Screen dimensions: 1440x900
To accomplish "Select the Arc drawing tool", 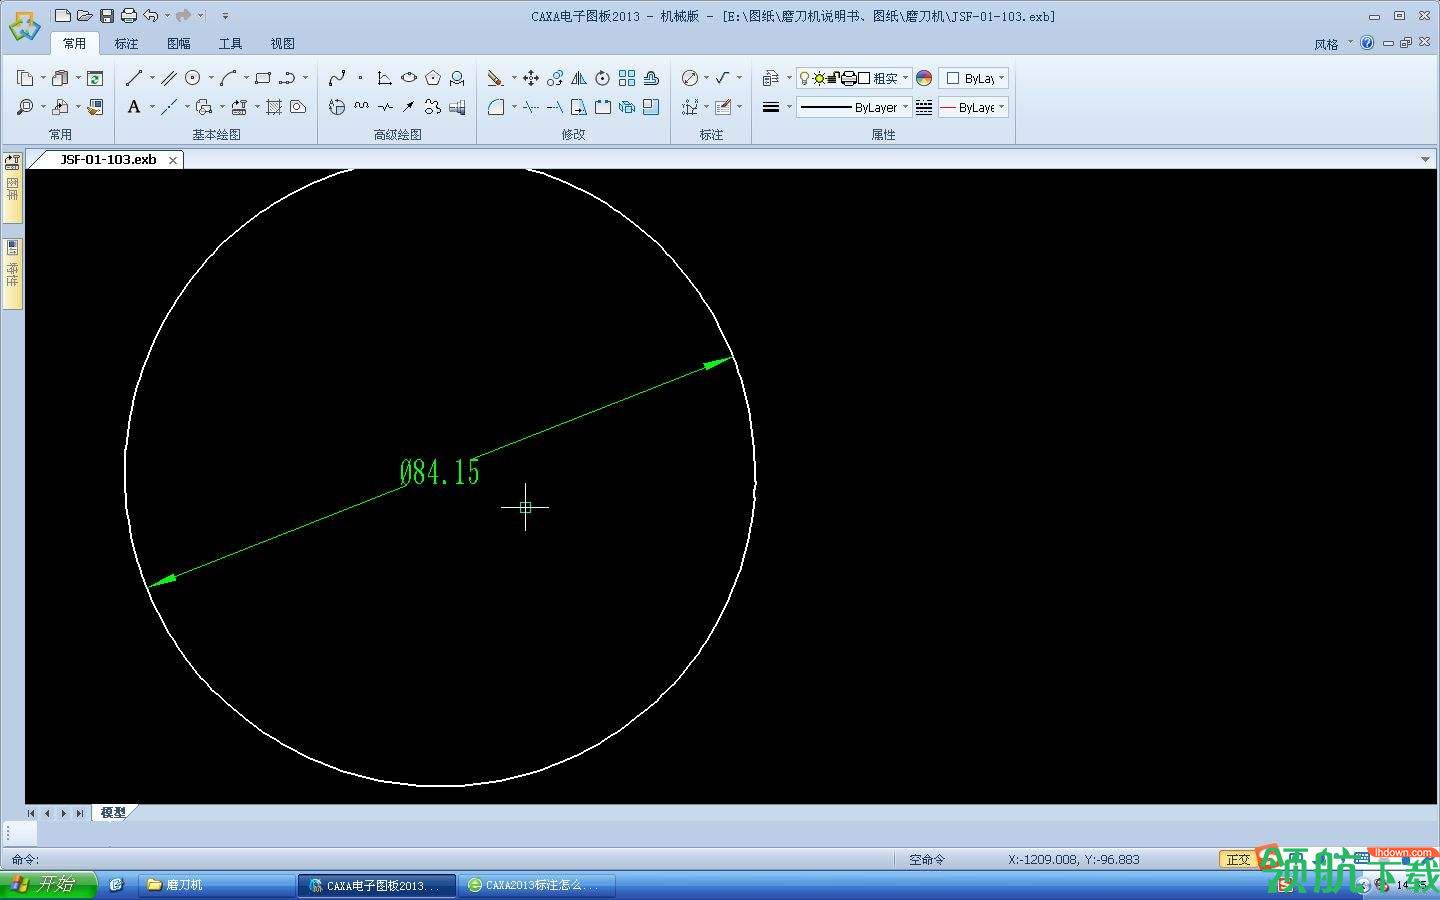I will [229, 77].
